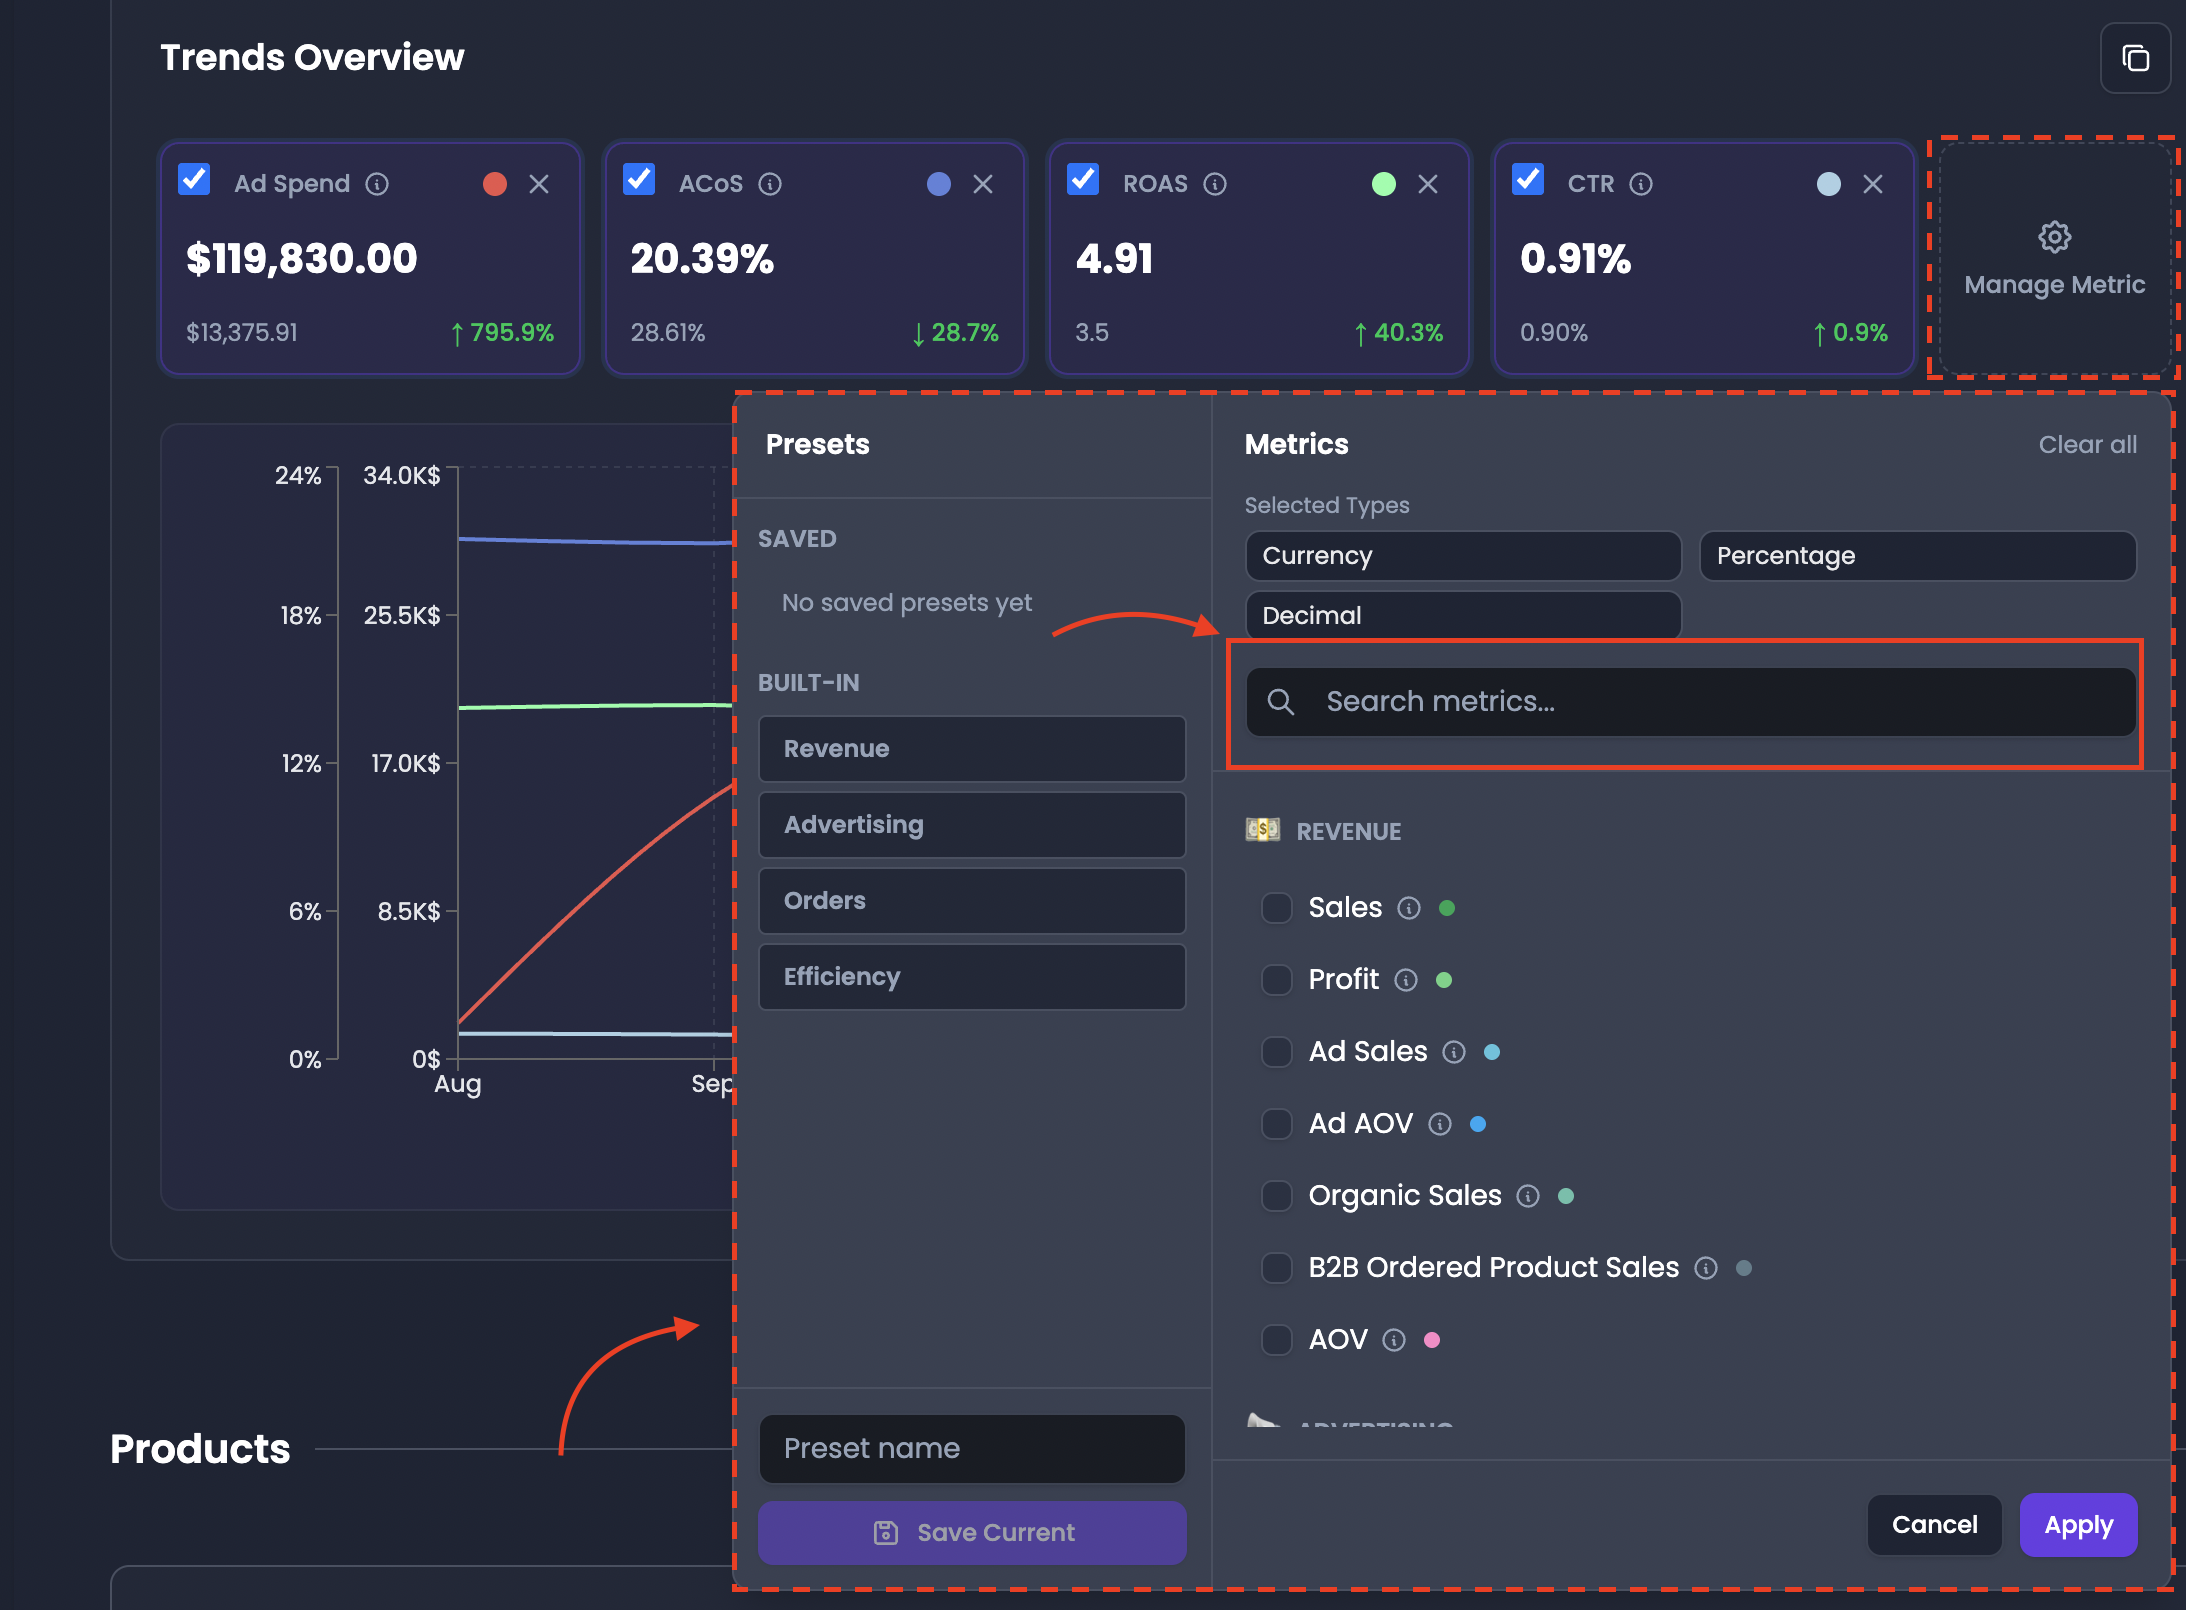Click the info icon next to AOV

(x=1394, y=1340)
